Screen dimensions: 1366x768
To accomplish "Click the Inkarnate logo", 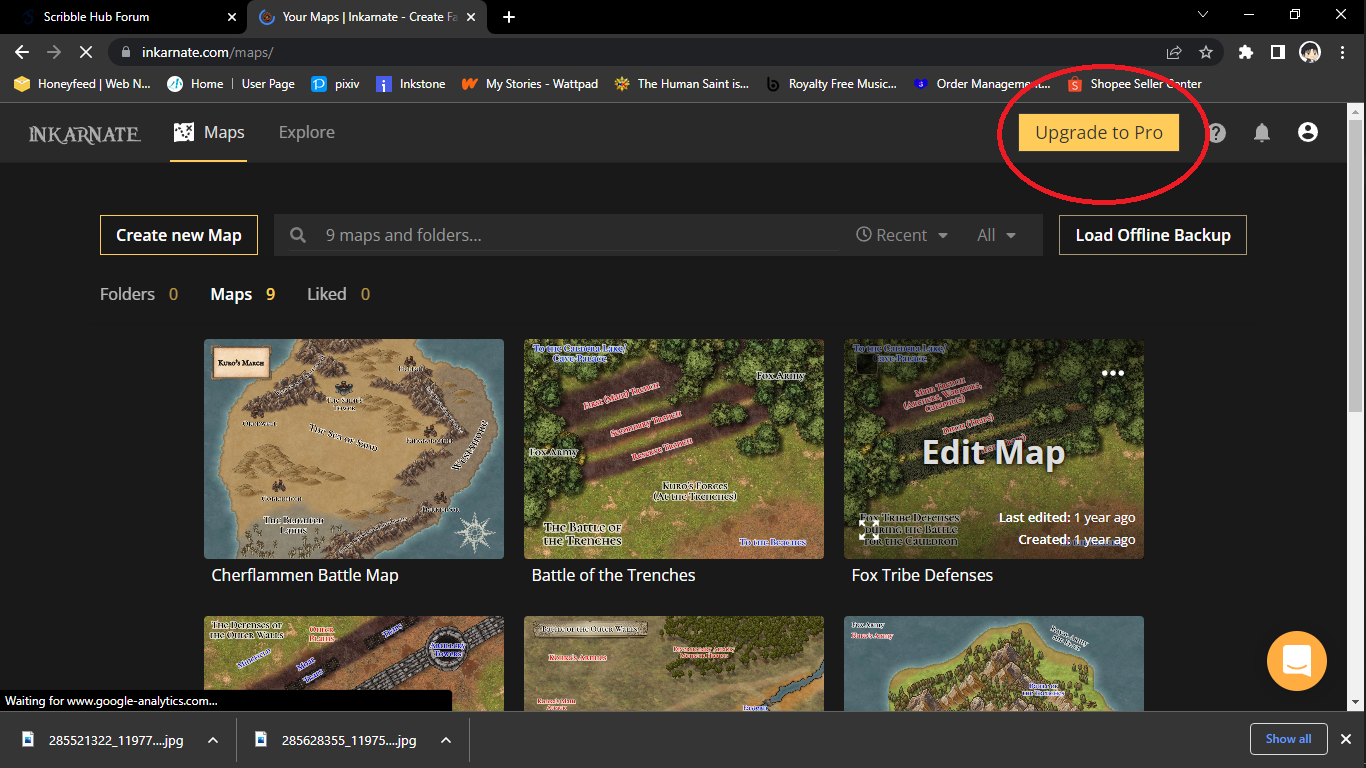I will pyautogui.click(x=85, y=133).
